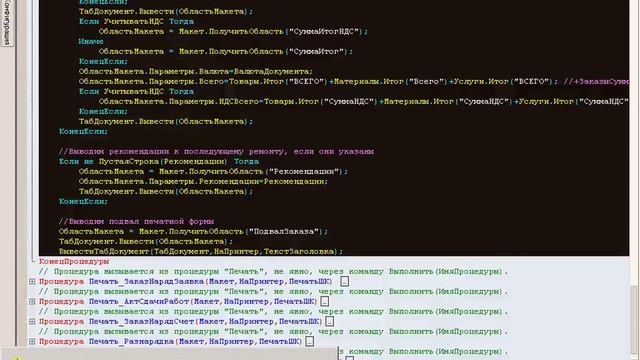
Task: Open collapsed ellipsis box after Печать_Разнарядка
Action: click(309, 342)
